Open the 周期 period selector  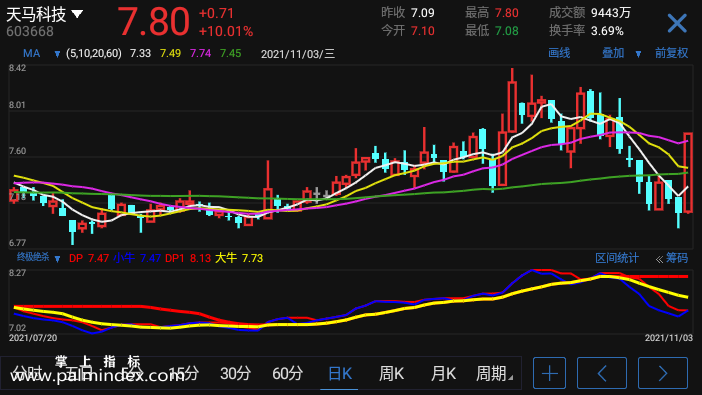pos(494,373)
